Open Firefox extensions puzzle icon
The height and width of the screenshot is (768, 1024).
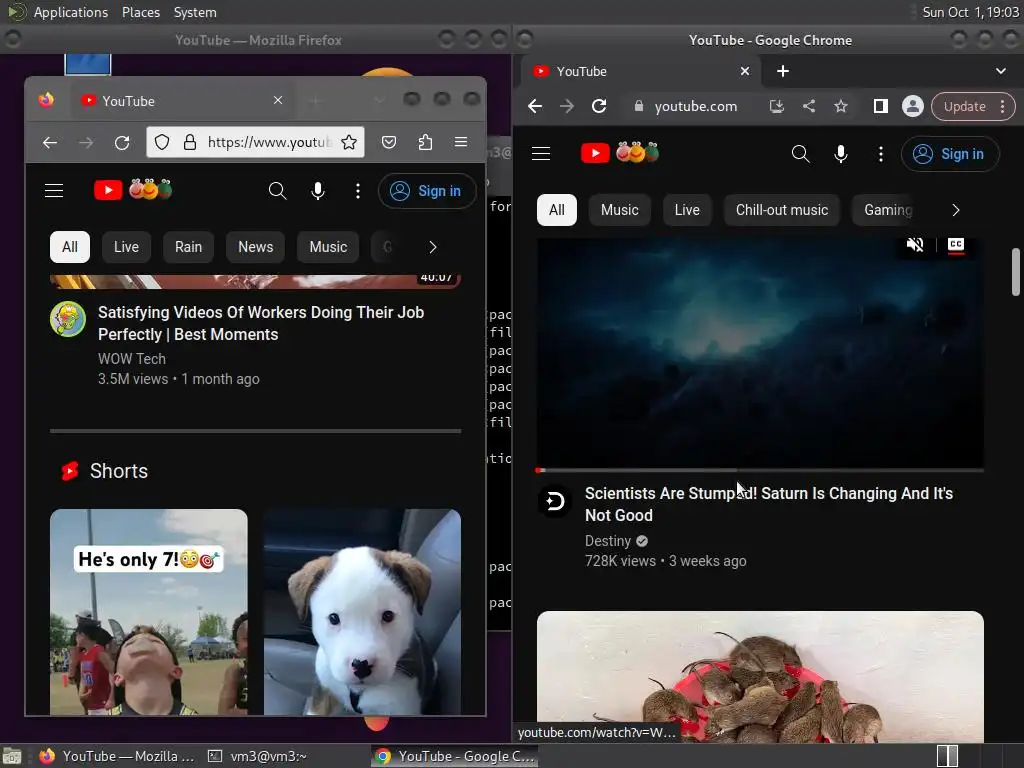(425, 142)
